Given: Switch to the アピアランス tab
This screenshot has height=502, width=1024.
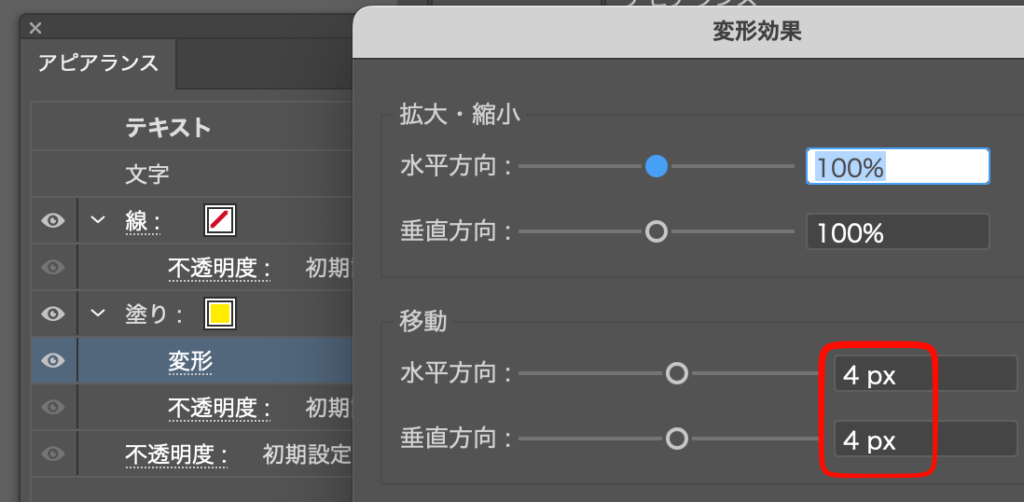Looking at the screenshot, I should click(x=98, y=64).
